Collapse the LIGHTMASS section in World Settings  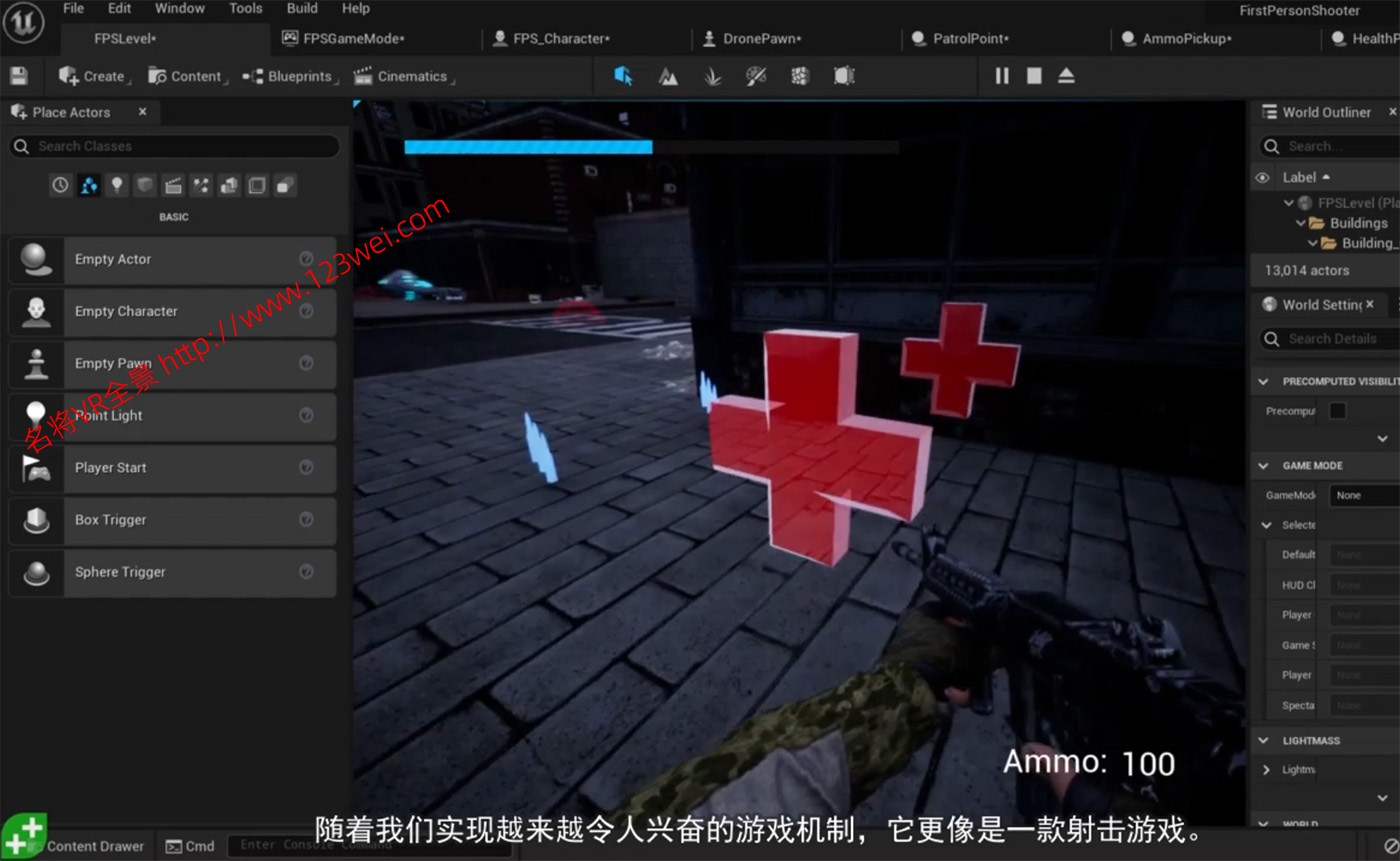pos(1265,740)
